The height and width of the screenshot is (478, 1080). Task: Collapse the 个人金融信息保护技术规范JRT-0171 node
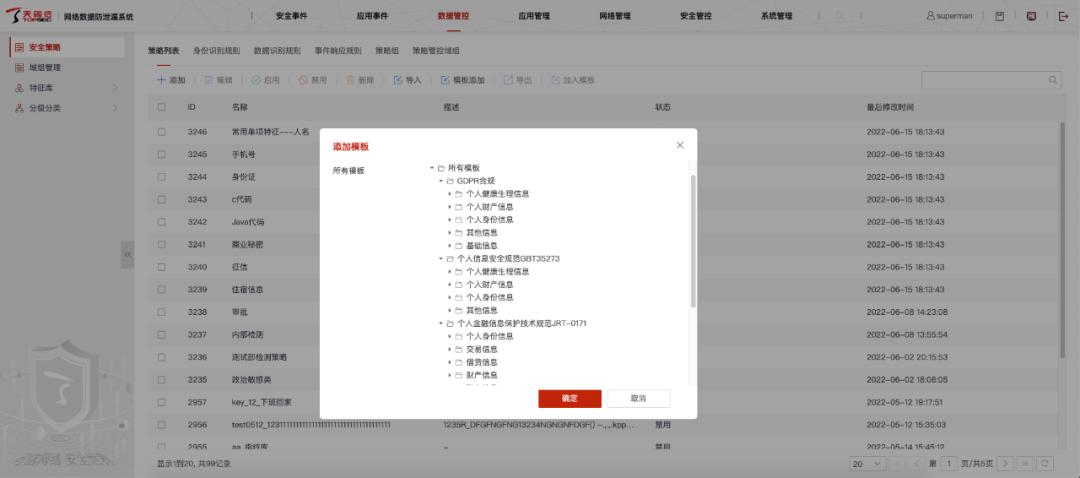[x=441, y=323]
